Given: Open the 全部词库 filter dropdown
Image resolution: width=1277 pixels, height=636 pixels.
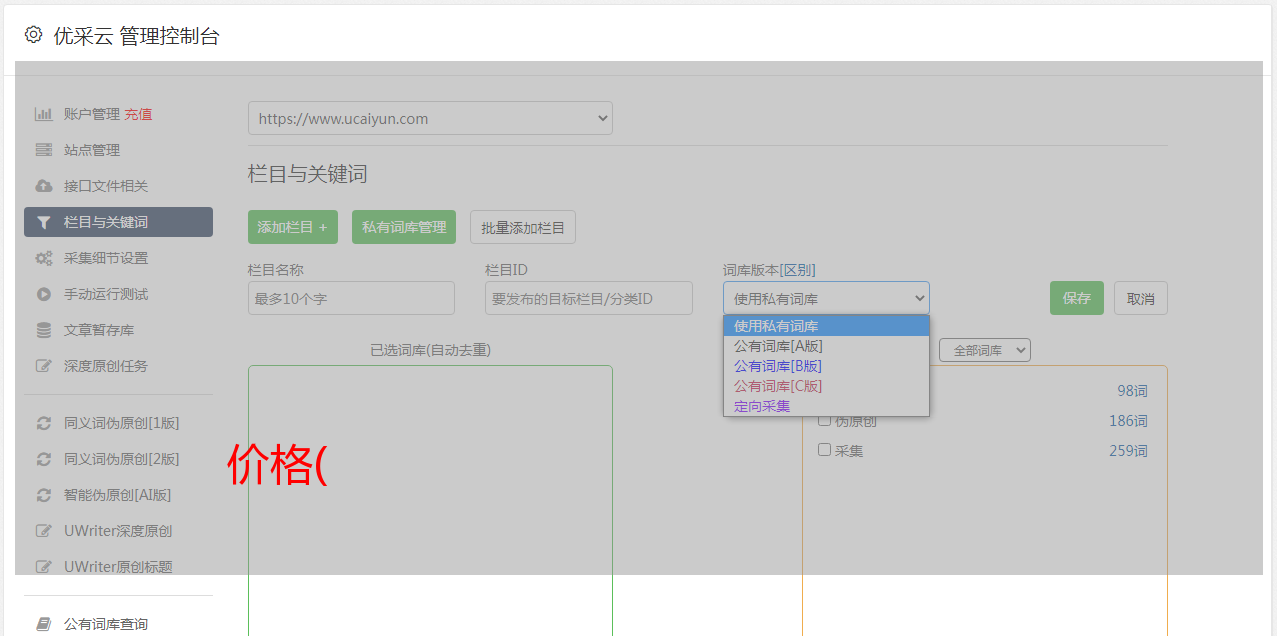Looking at the screenshot, I should click(x=984, y=350).
